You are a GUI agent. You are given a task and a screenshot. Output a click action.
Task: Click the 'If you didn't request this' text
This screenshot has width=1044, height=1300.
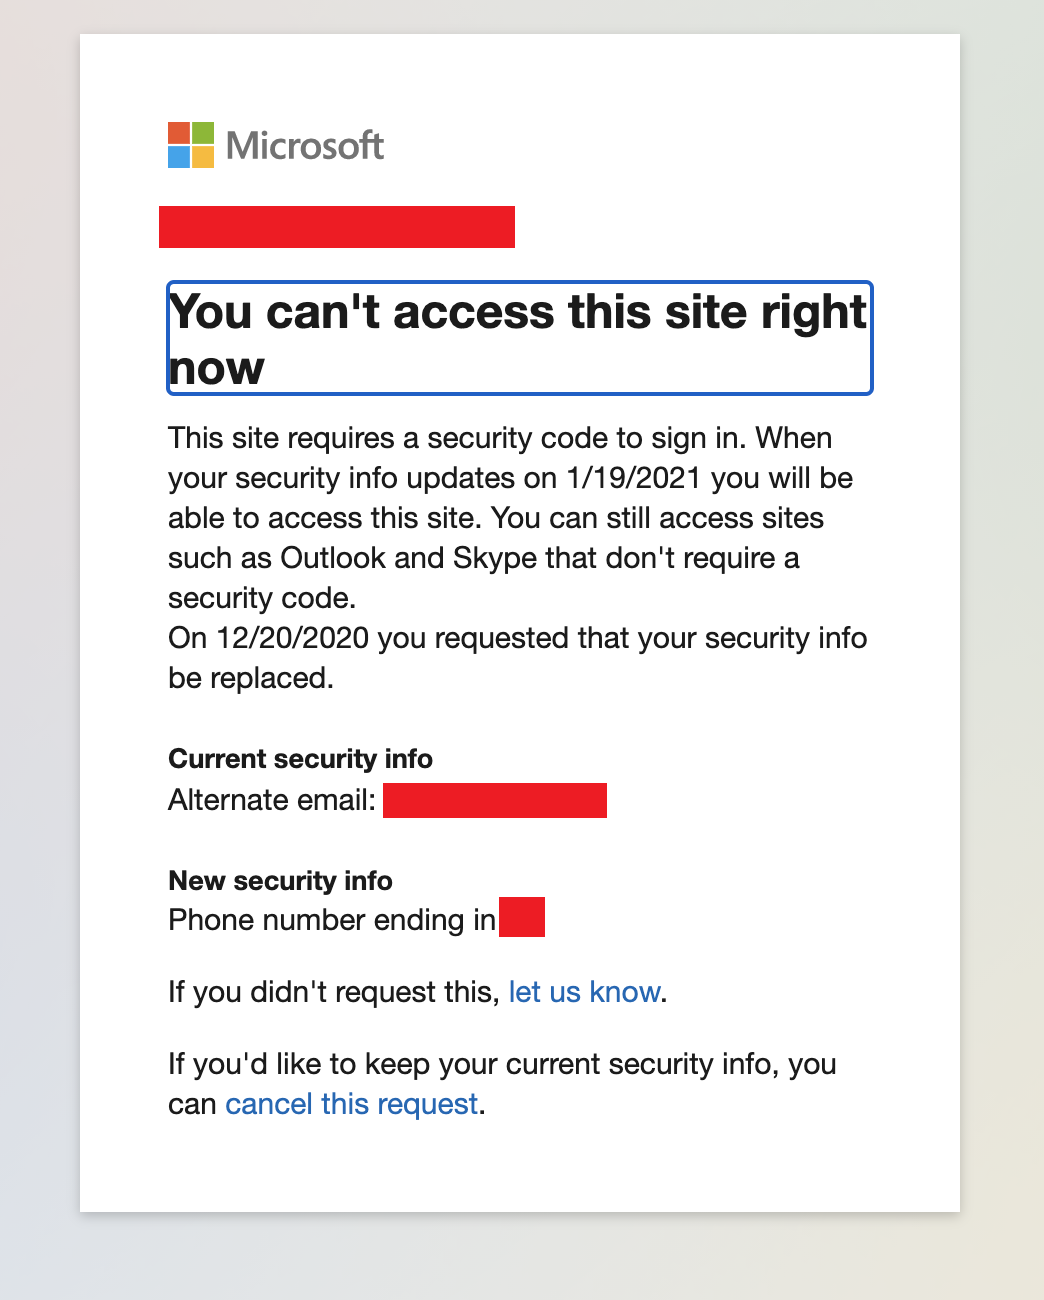click(x=333, y=992)
